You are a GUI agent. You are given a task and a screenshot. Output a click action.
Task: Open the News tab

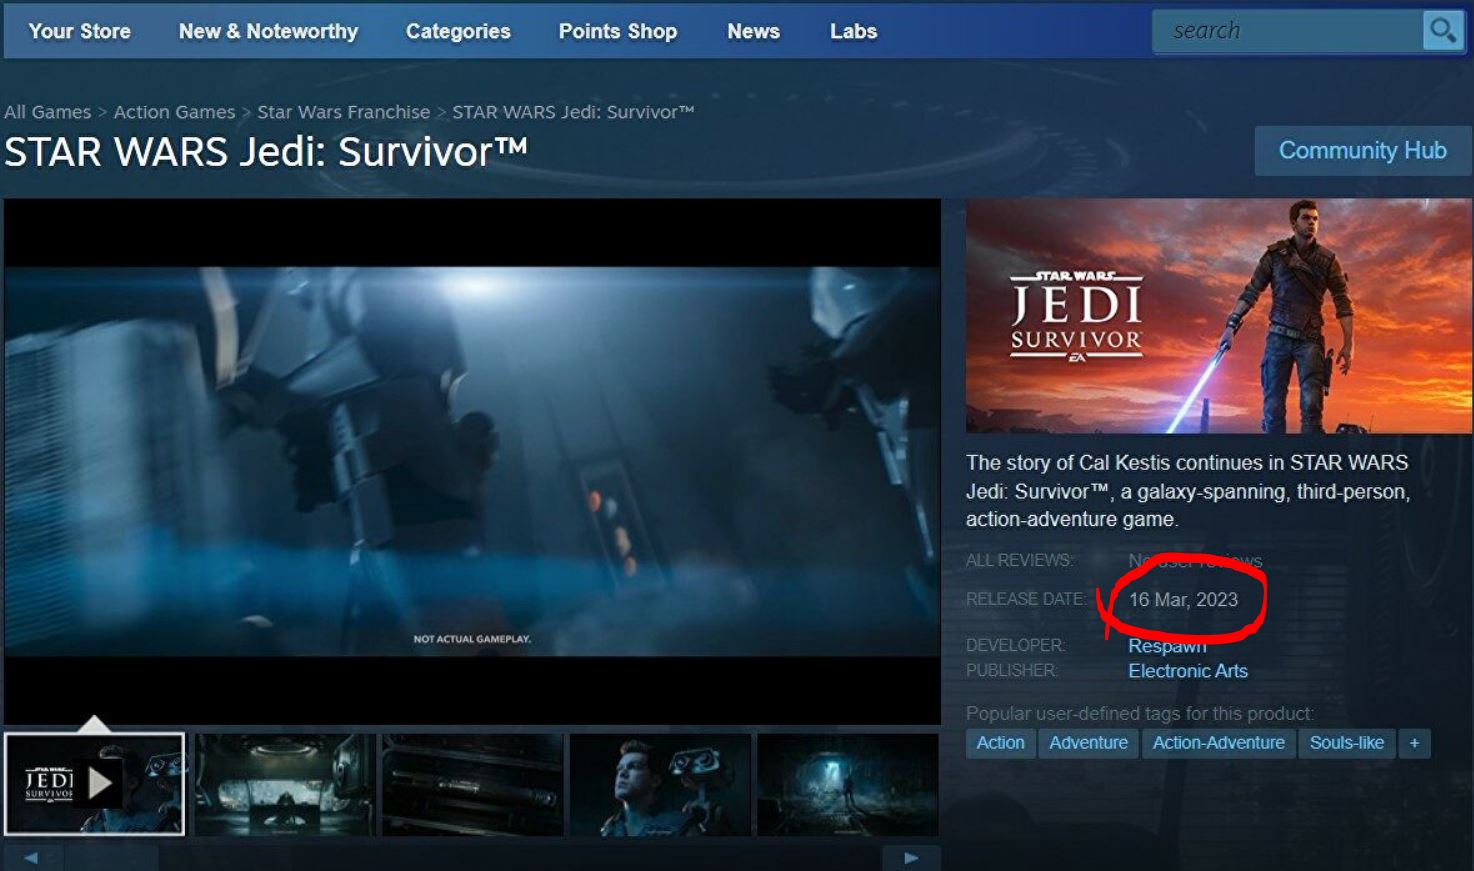click(753, 31)
